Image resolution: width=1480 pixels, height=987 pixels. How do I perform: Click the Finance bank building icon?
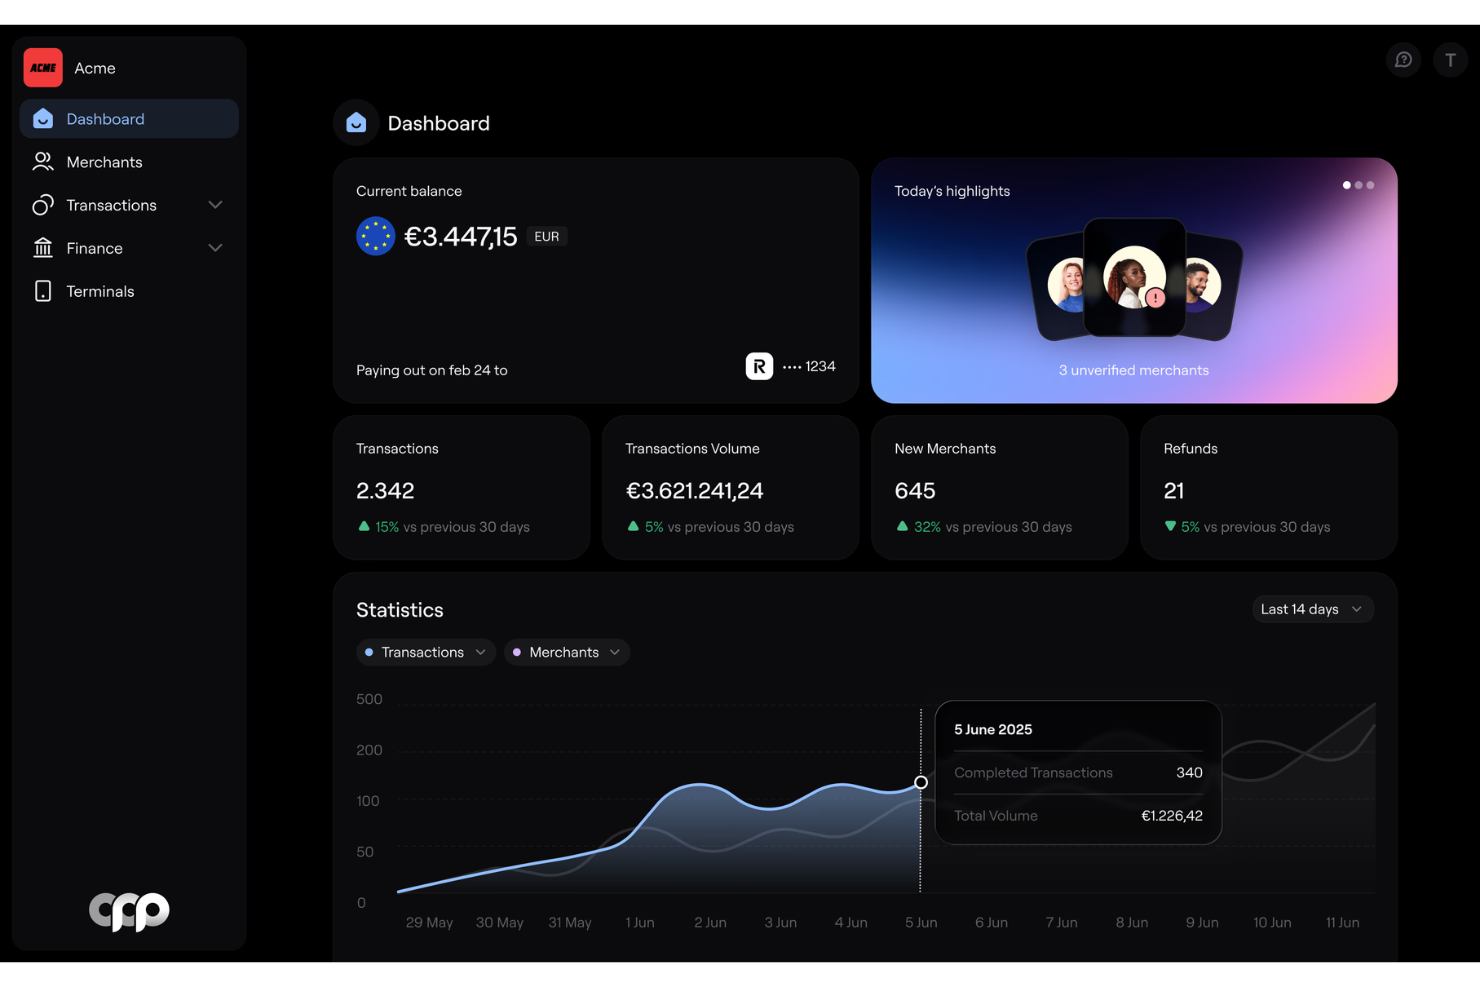point(43,248)
